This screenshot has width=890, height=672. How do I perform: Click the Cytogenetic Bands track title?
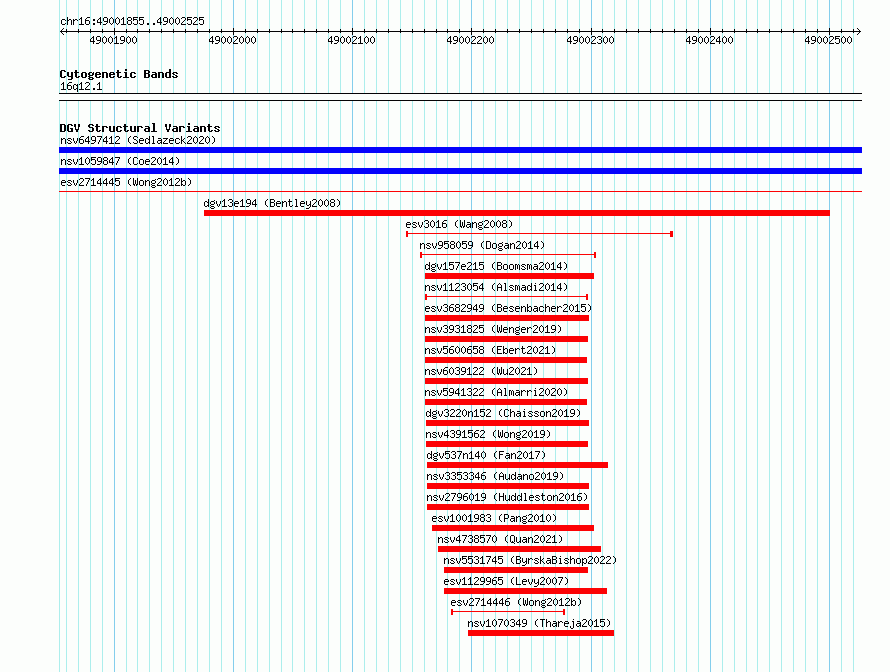point(119,74)
